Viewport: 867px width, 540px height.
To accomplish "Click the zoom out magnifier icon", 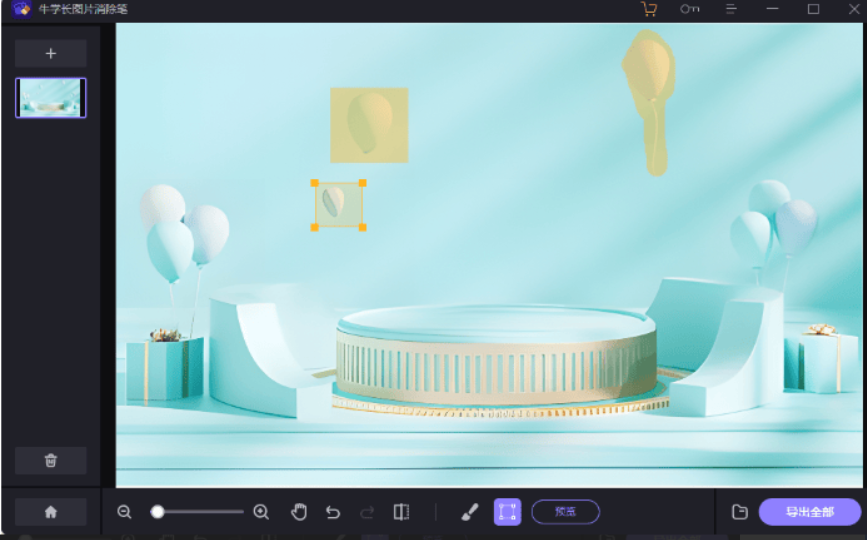I will tap(124, 512).
